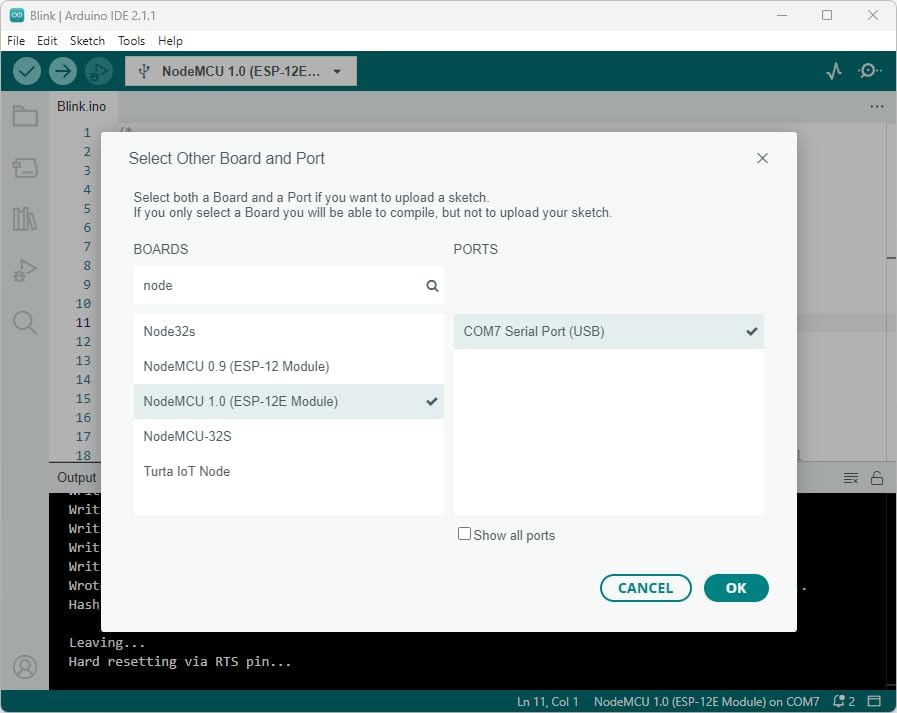897x713 pixels.
Task: Open the File menu
Action: tap(16, 41)
